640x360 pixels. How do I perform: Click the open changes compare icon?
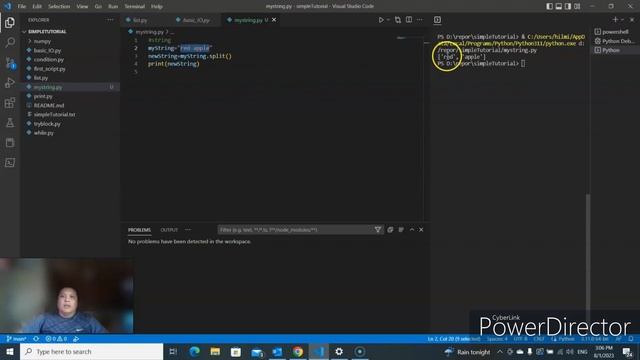tap(398, 20)
